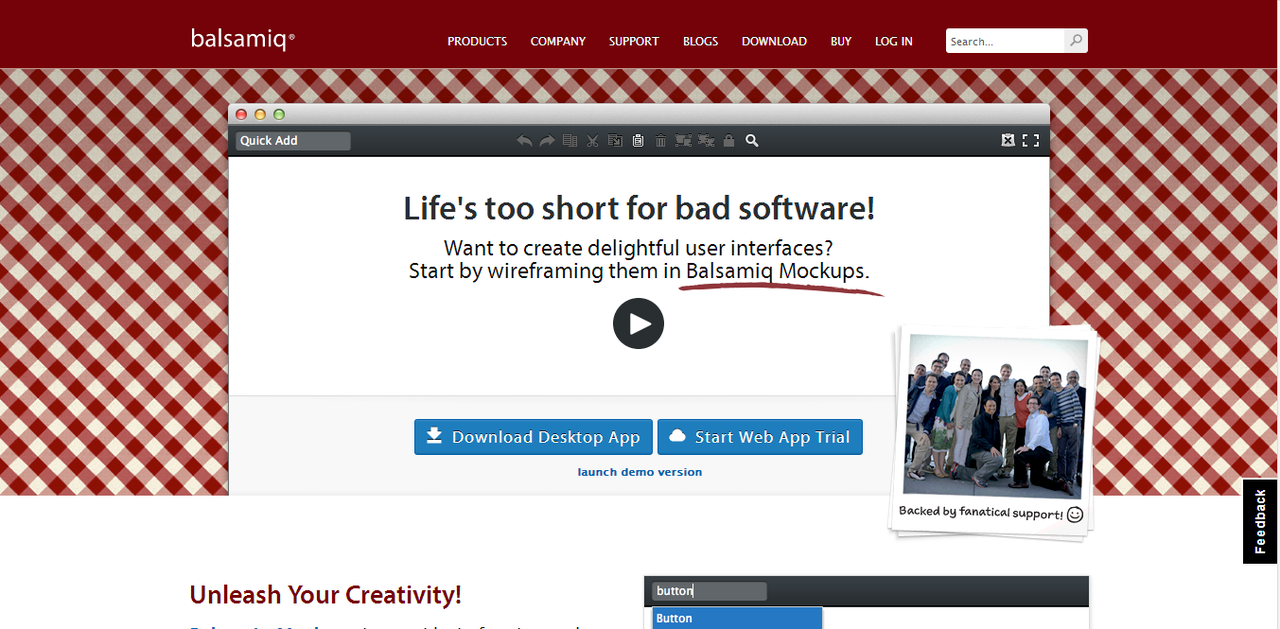The image size is (1280, 629).
Task: Open the BUY page
Action: click(x=841, y=42)
